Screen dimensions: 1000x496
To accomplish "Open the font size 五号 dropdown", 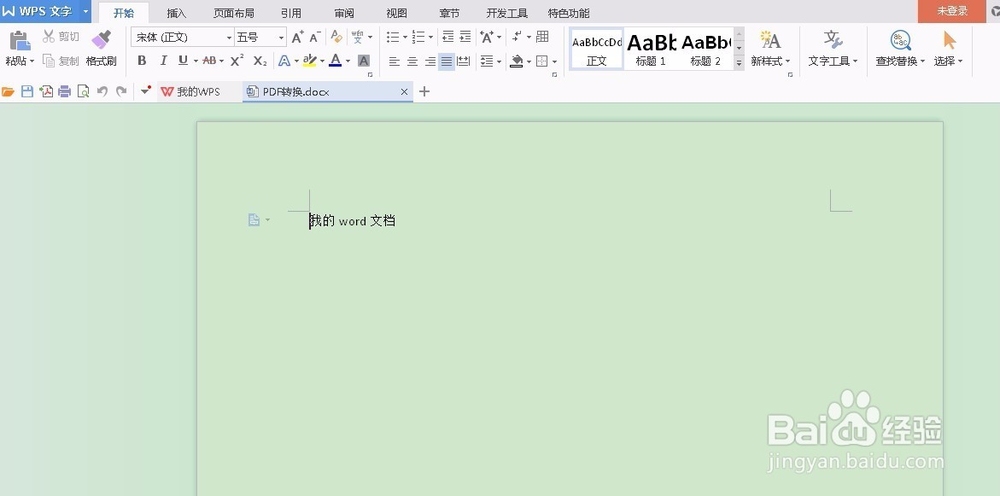I will tap(281, 38).
